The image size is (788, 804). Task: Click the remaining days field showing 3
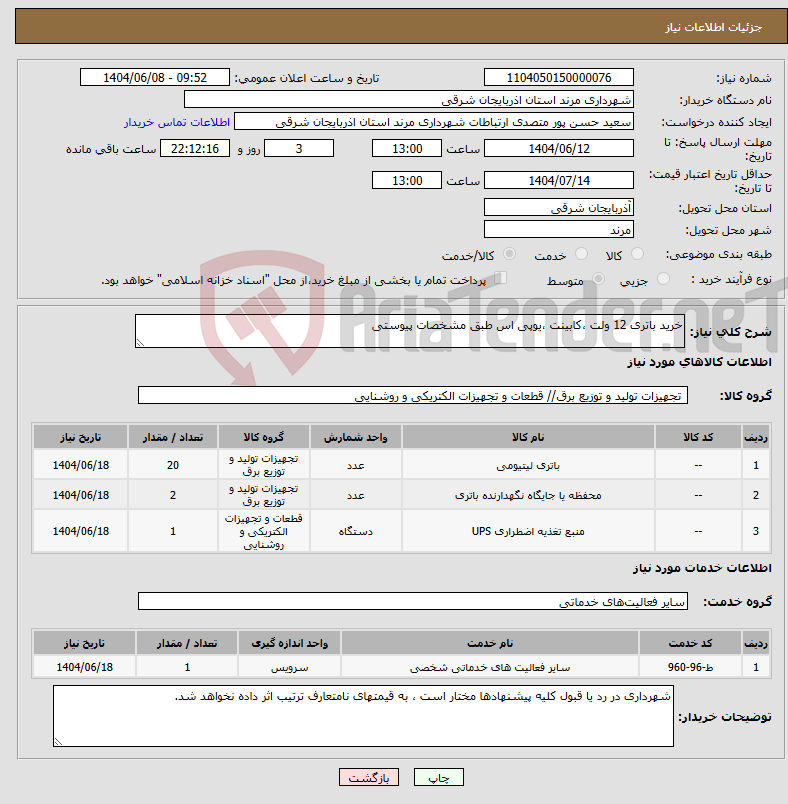299,149
